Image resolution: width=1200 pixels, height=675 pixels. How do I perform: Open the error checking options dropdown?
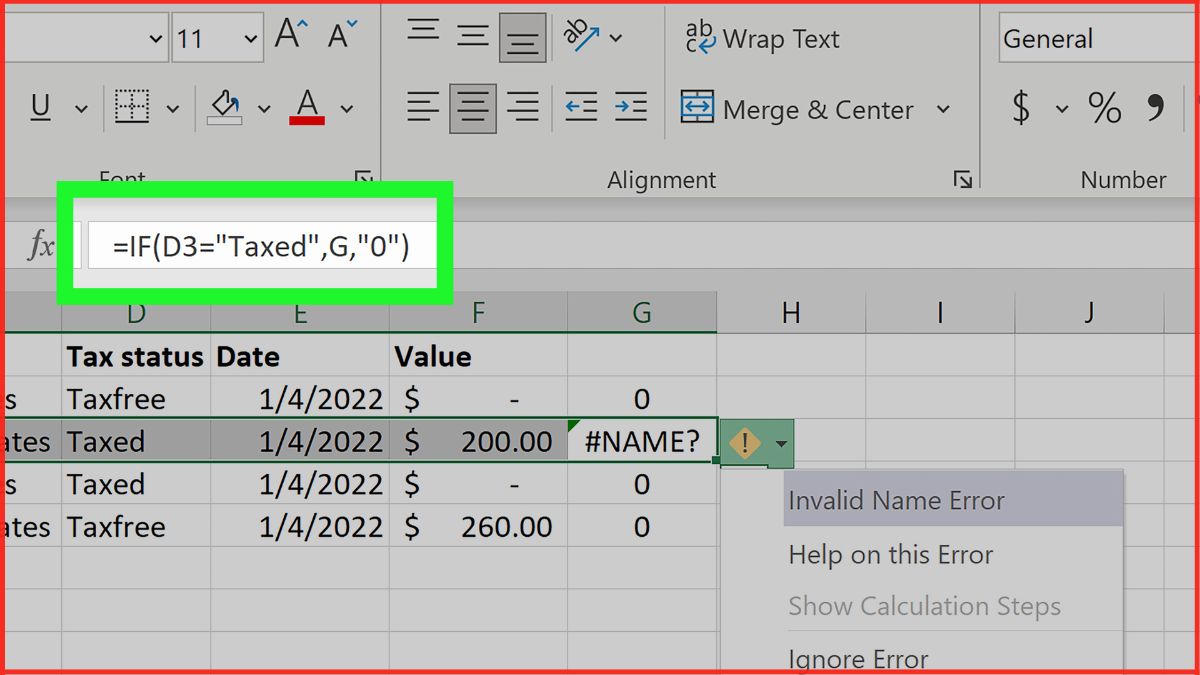[781, 444]
